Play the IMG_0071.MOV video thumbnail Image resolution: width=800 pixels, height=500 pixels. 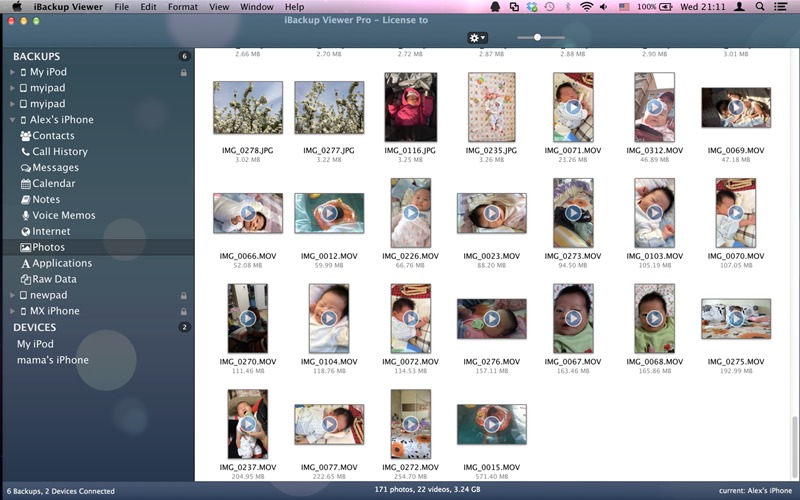click(x=573, y=106)
